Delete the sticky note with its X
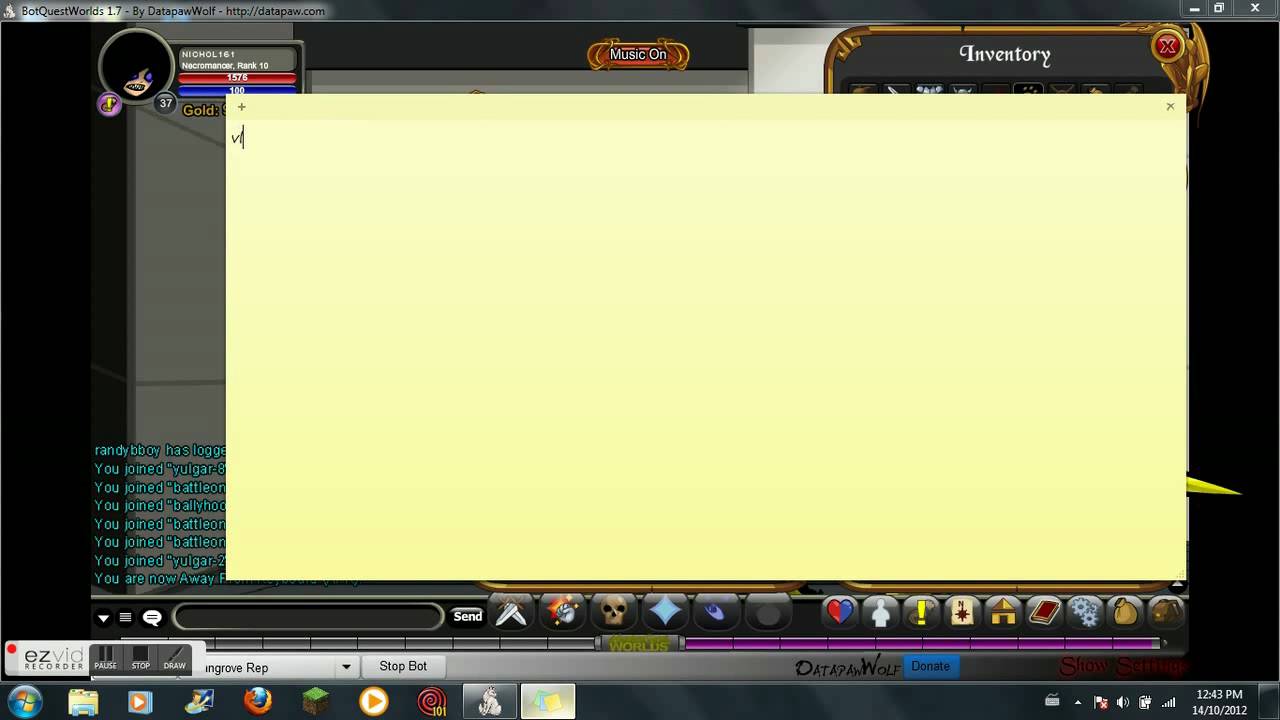This screenshot has height=720, width=1280. (x=1170, y=106)
